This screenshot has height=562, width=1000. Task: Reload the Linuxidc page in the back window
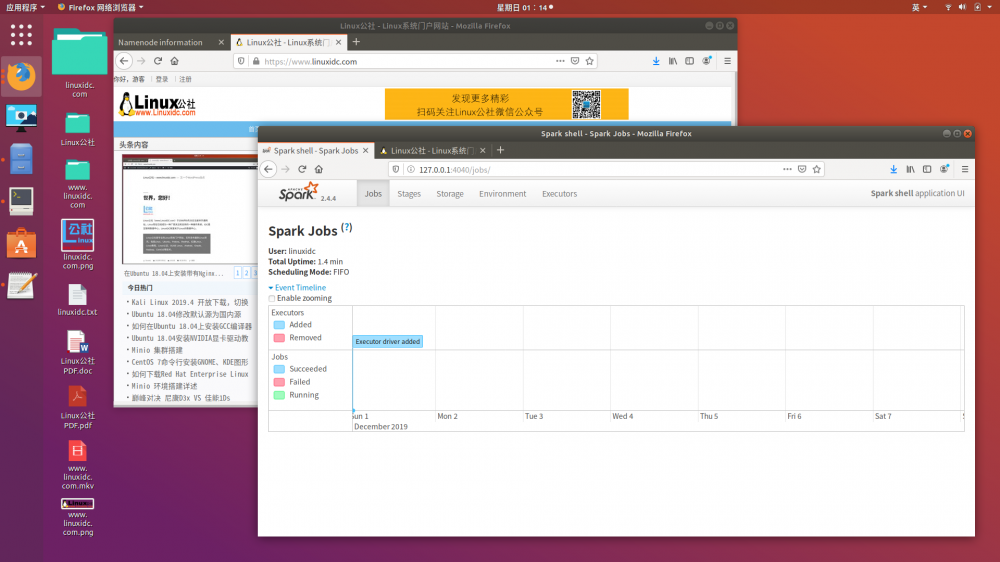point(158,61)
